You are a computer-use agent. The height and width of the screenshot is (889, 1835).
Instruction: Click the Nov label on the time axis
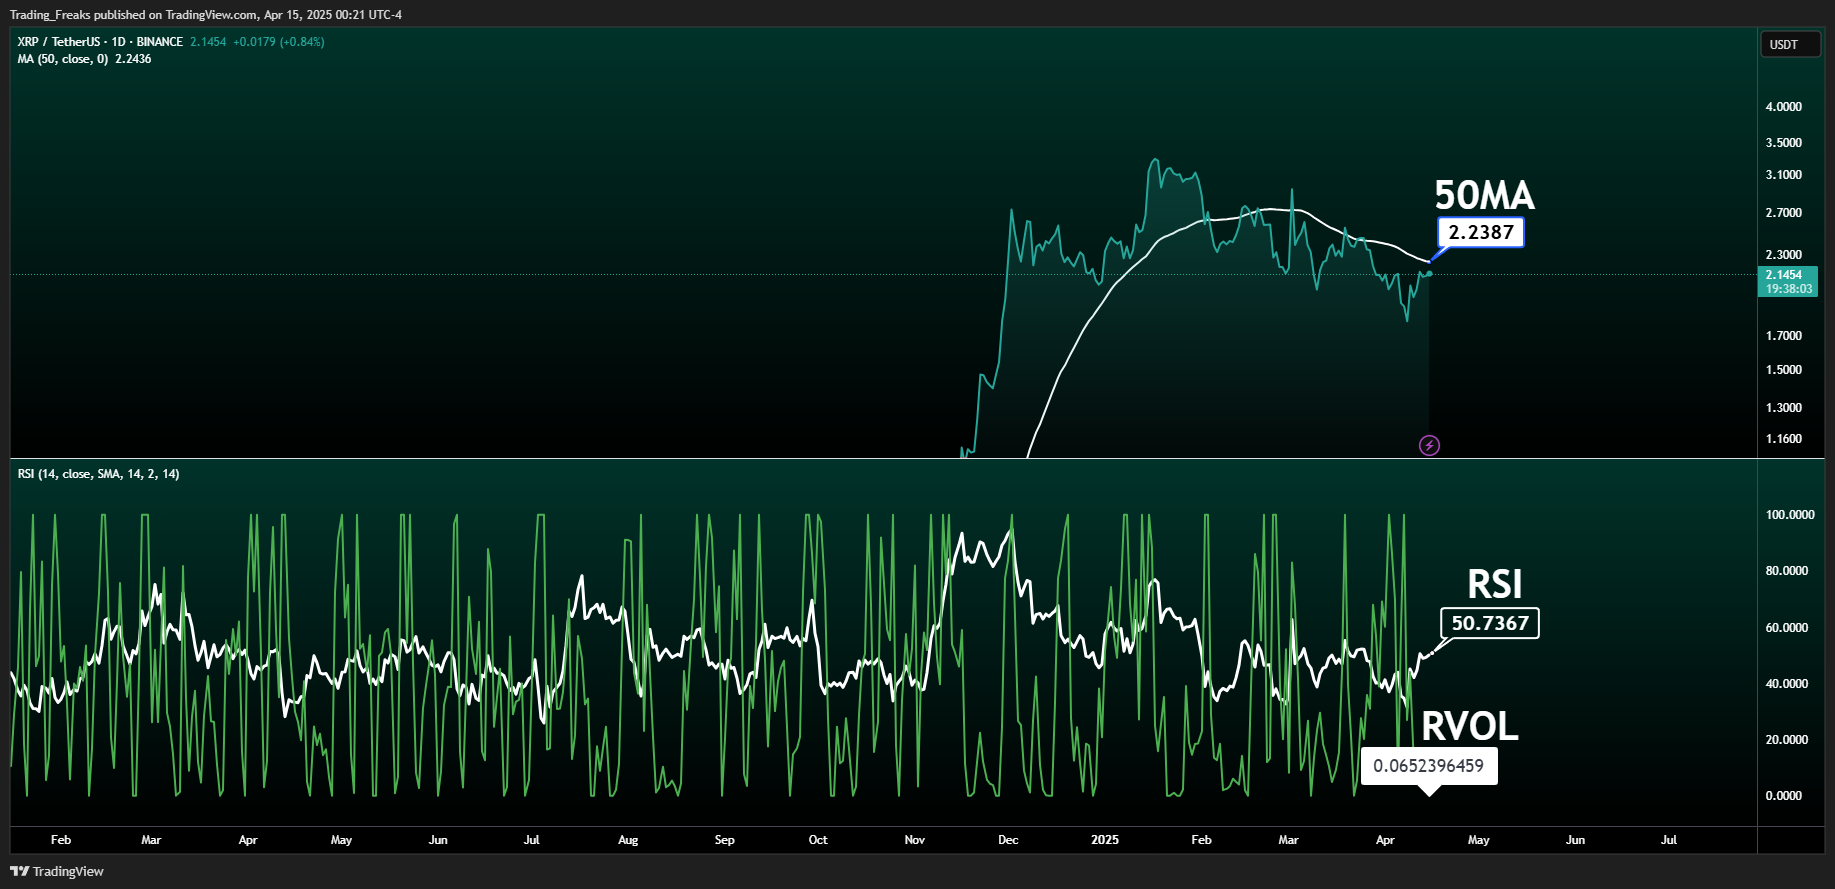pos(915,840)
